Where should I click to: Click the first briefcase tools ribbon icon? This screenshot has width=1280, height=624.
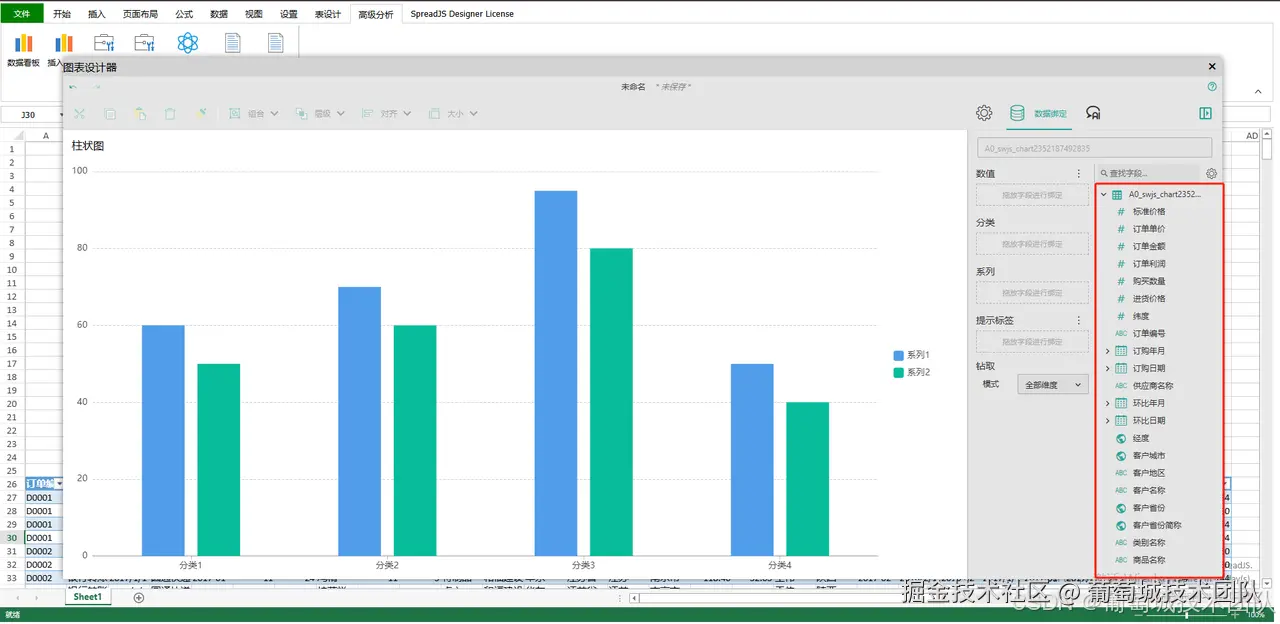pyautogui.click(x=104, y=43)
